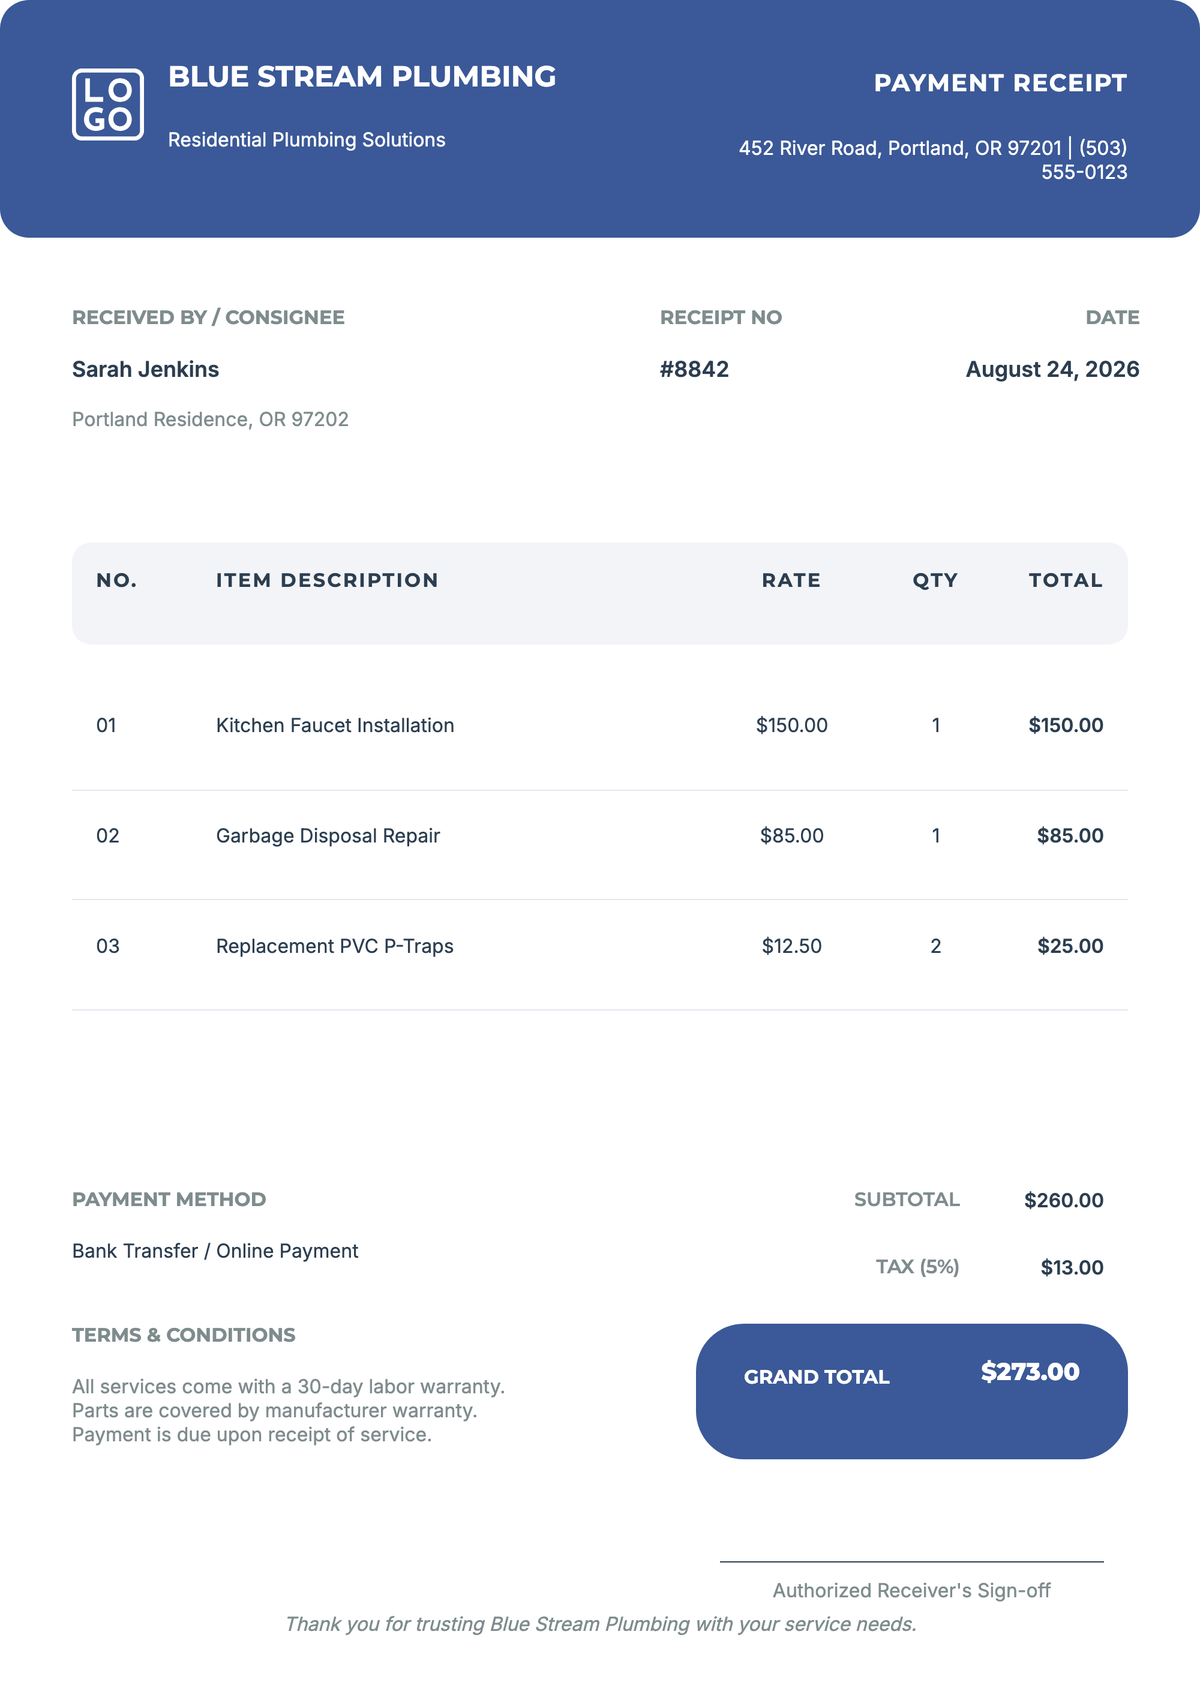Select the Kitchen Faucet Installation row

[600, 725]
